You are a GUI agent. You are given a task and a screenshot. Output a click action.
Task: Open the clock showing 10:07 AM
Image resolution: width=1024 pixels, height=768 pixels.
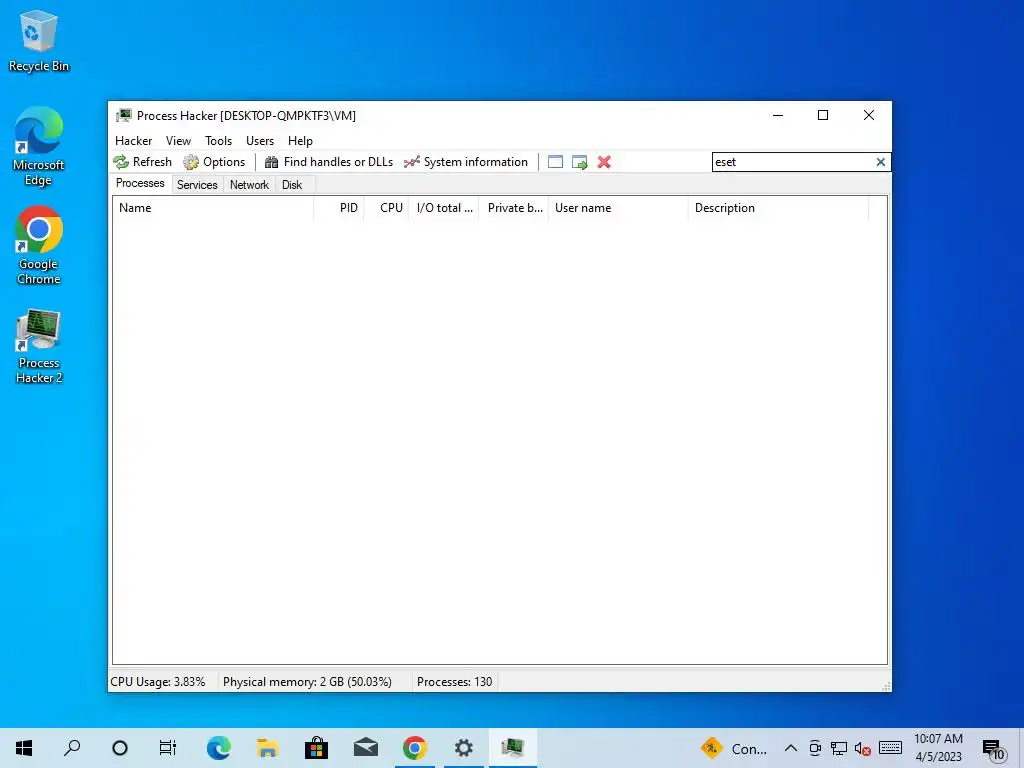coord(938,748)
